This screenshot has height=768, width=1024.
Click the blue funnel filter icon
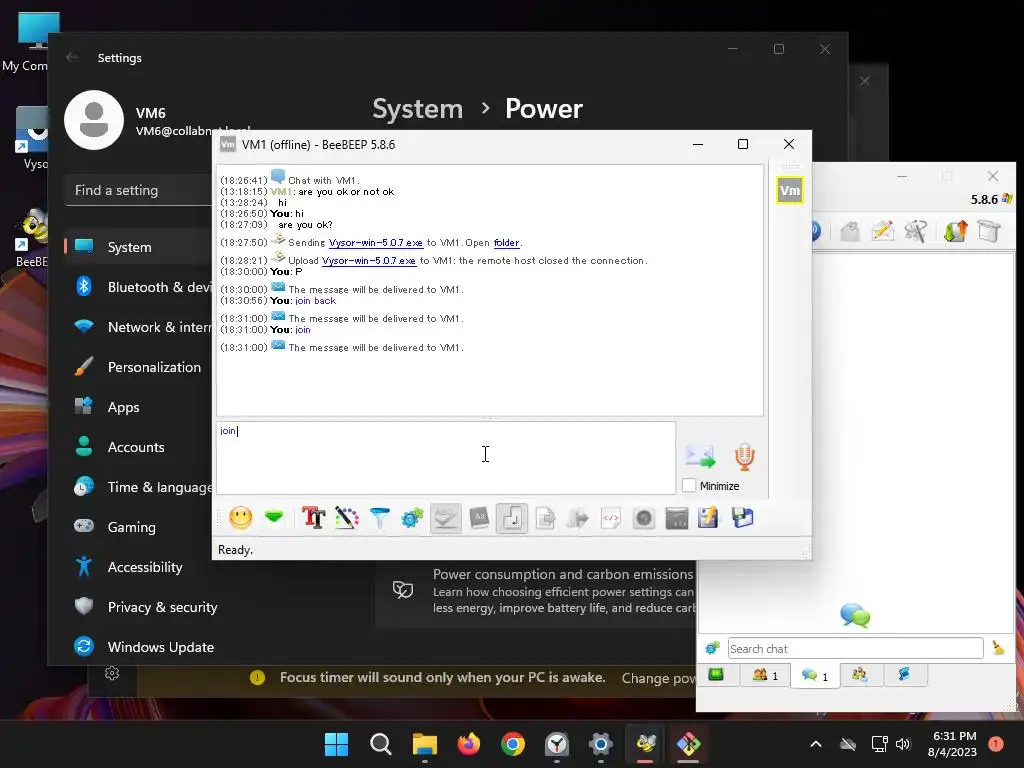tap(379, 518)
